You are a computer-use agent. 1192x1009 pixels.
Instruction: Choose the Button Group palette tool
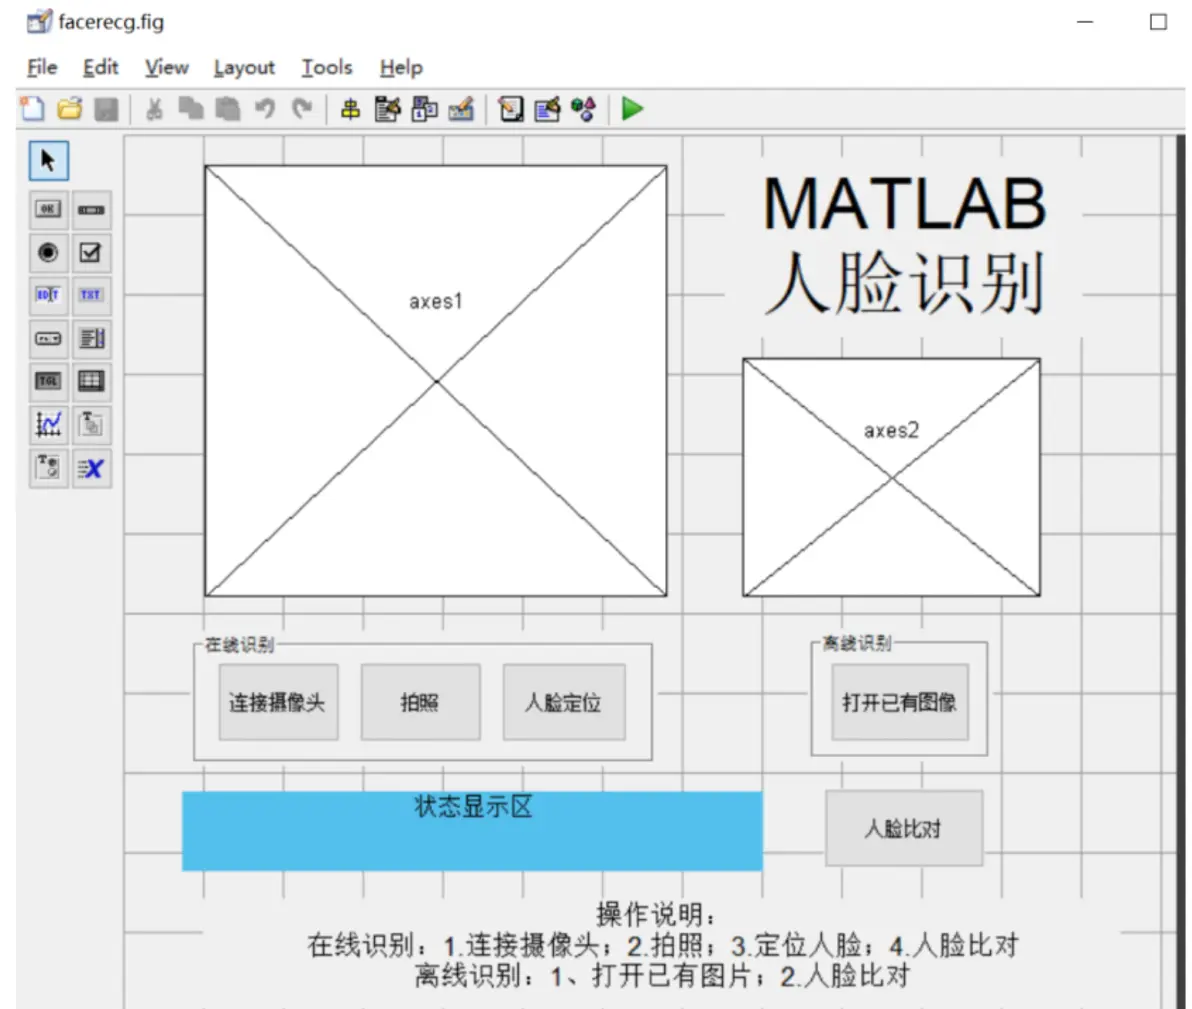pos(48,468)
